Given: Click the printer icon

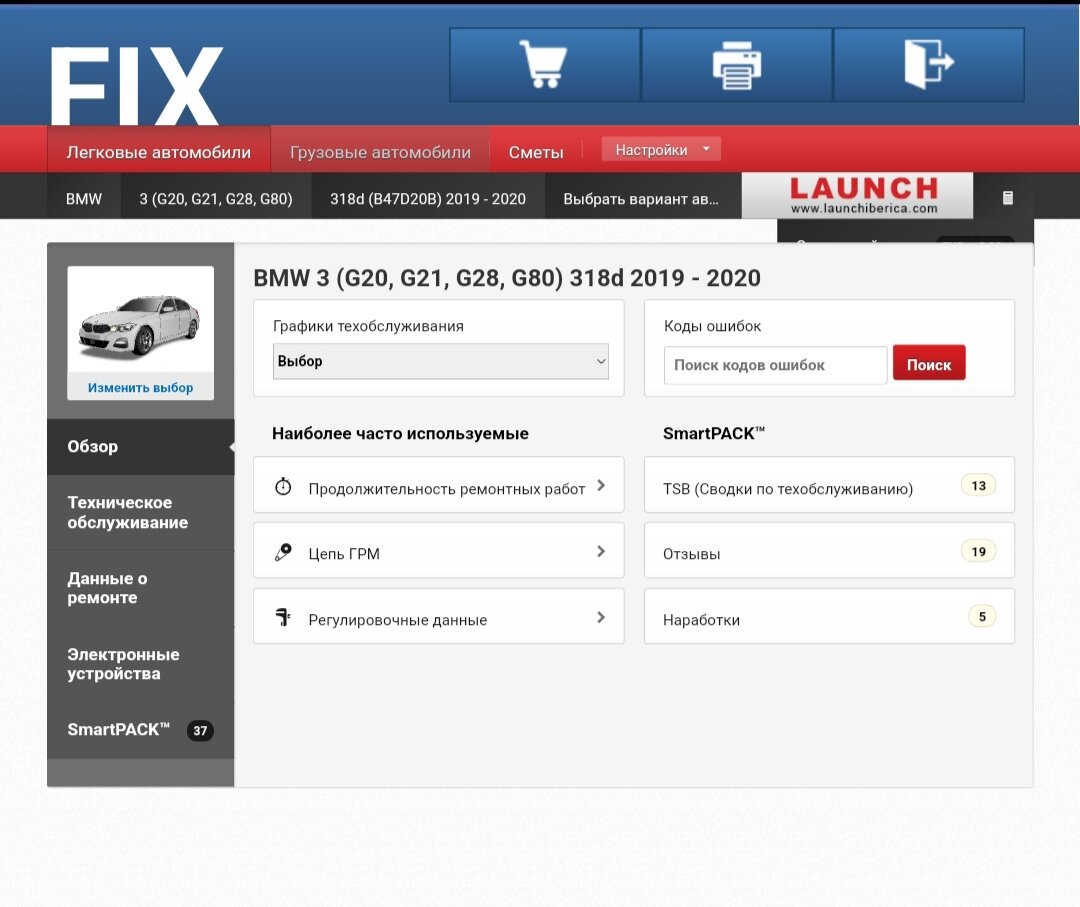Looking at the screenshot, I should tap(737, 65).
